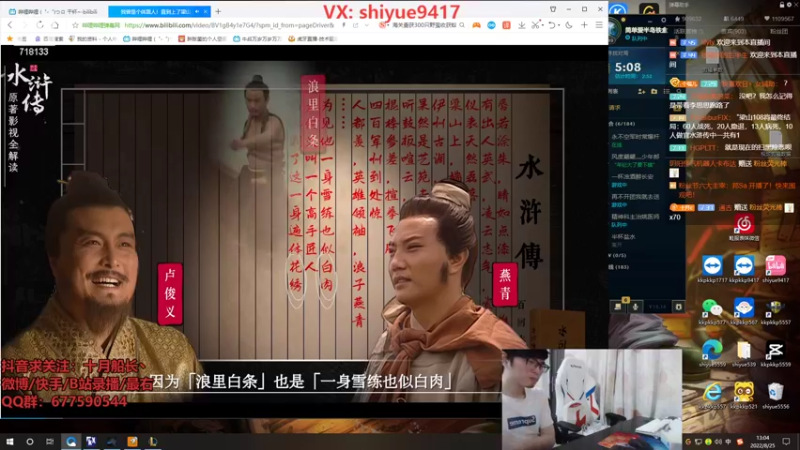
Task: Open the last bookmark with orange icon
Action: [x=312, y=39]
